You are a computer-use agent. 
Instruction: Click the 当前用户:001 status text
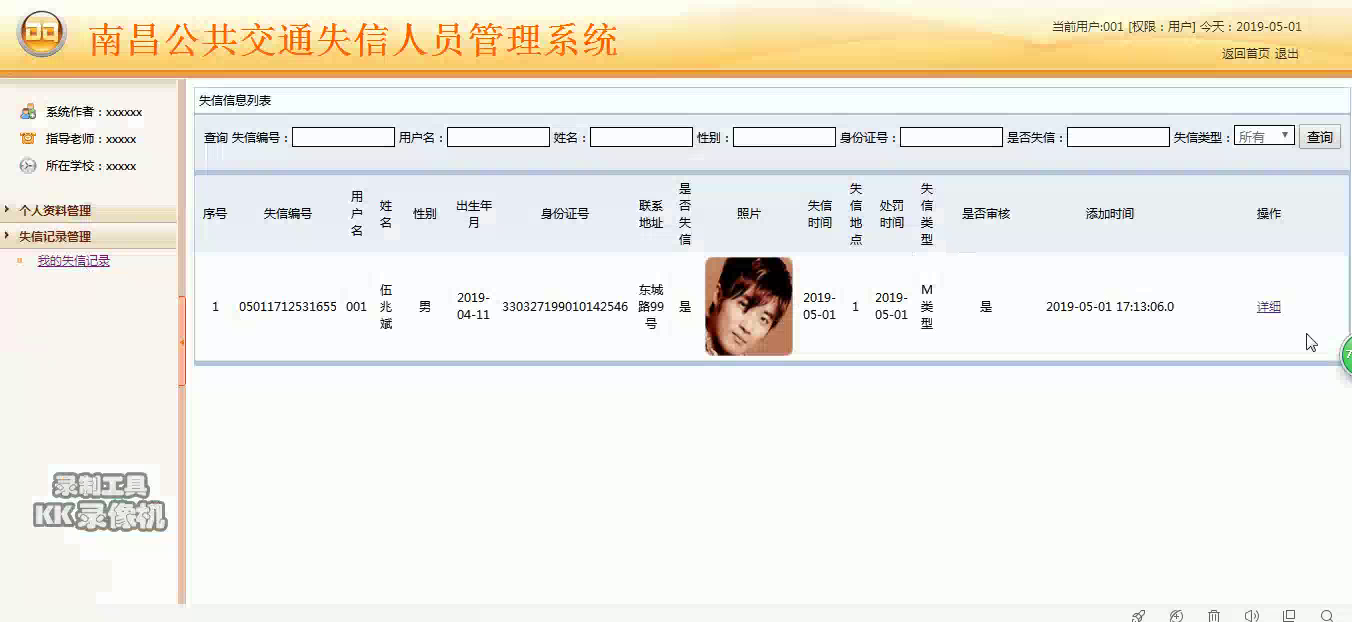click(x=1088, y=27)
